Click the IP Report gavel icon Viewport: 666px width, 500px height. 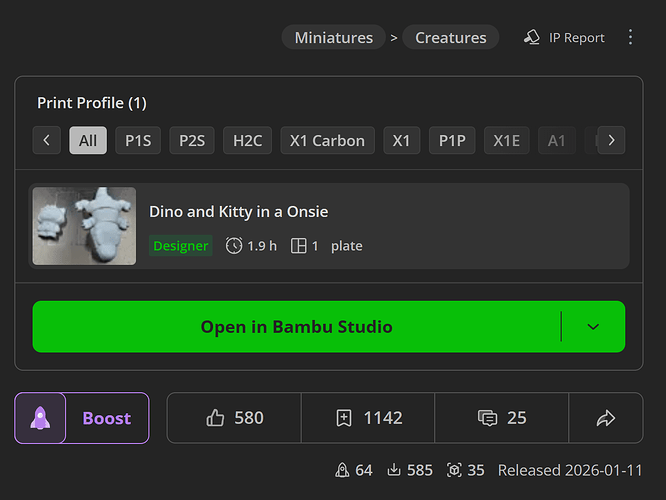click(531, 37)
